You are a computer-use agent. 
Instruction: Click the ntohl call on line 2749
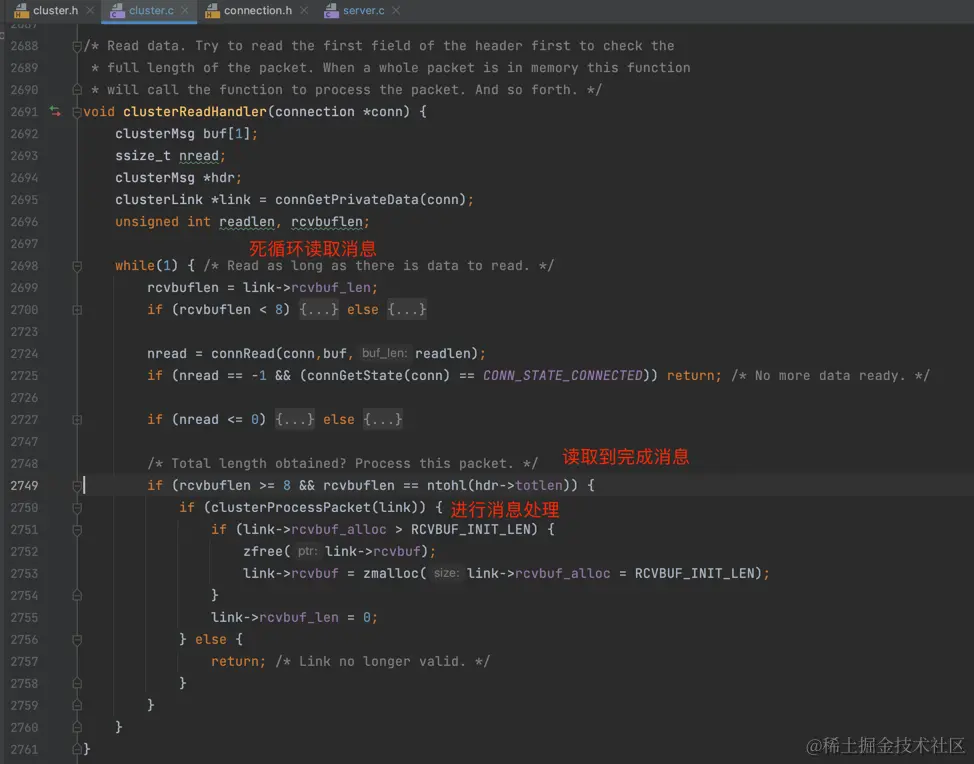pyautogui.click(x=447, y=486)
